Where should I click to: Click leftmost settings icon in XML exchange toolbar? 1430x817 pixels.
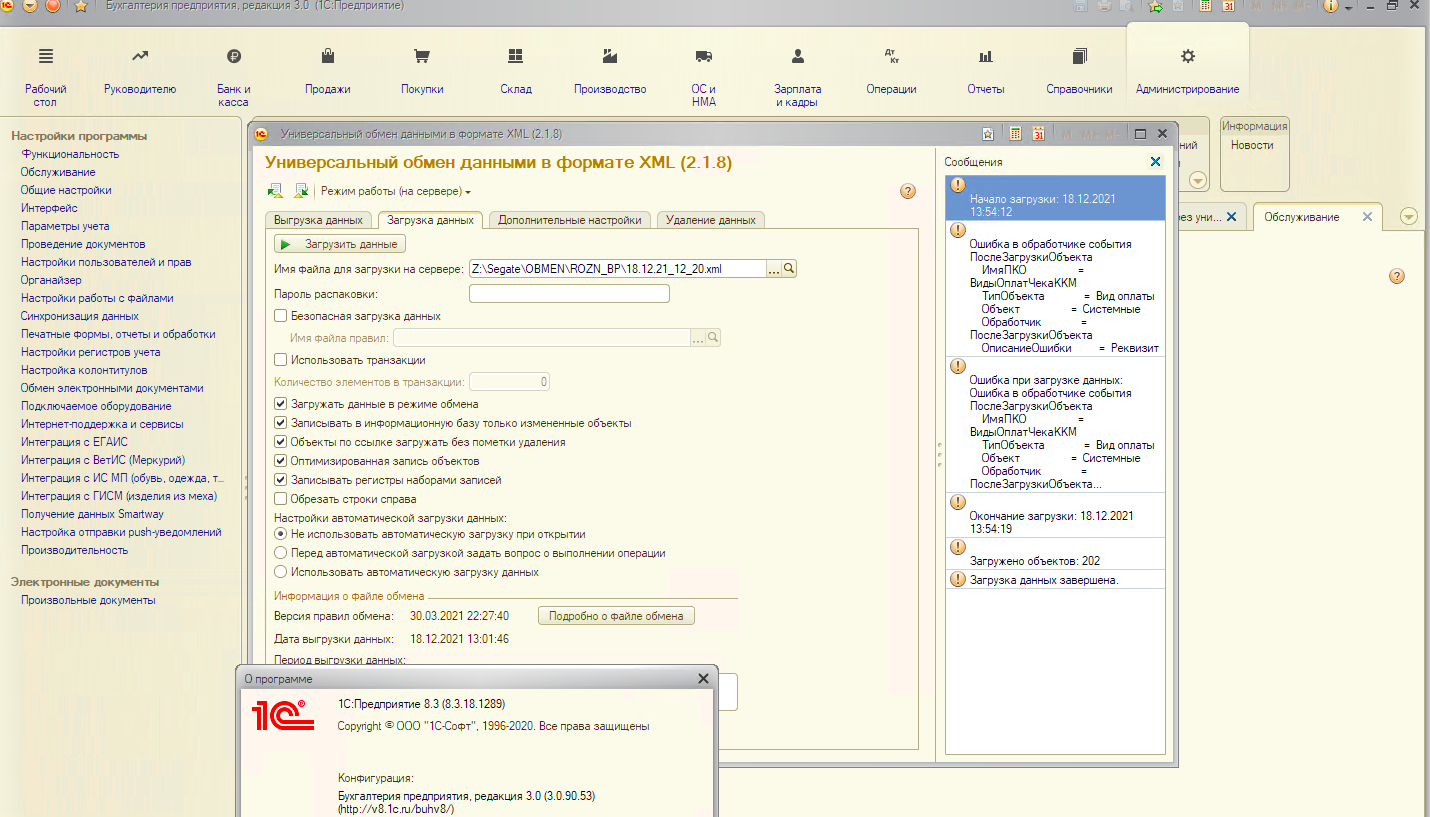tap(275, 190)
